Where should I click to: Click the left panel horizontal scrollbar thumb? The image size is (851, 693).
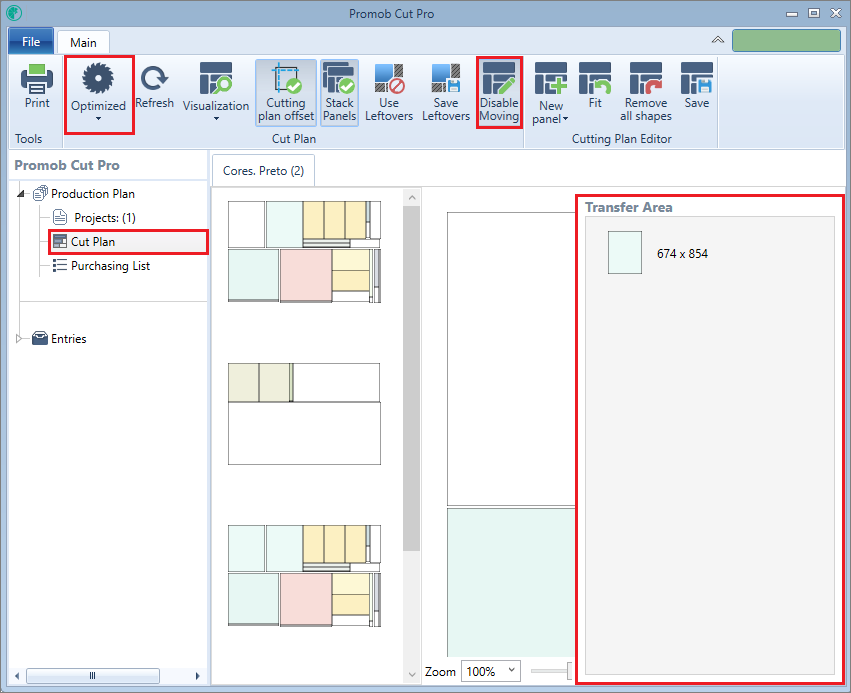pyautogui.click(x=93, y=676)
